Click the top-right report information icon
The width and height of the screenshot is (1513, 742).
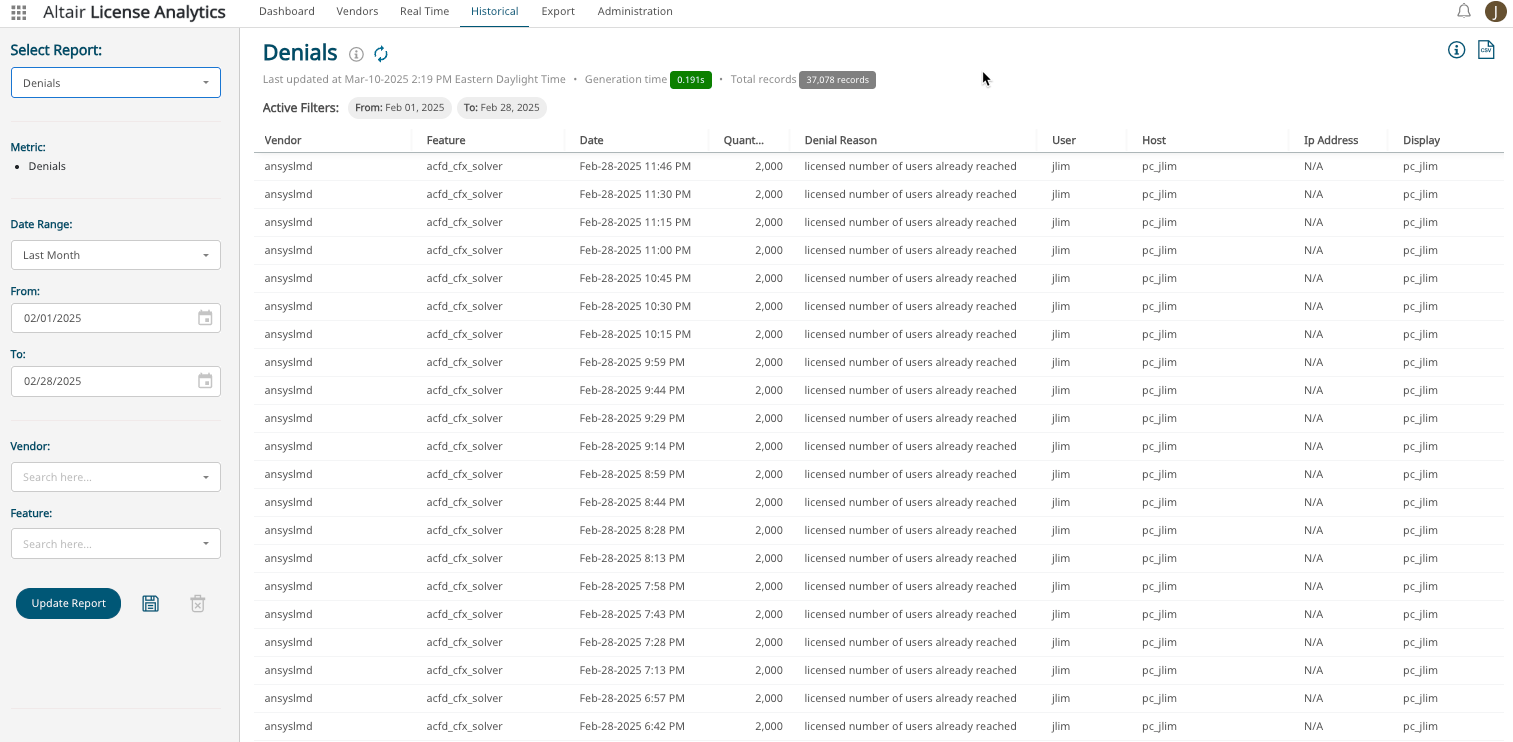pyautogui.click(x=1456, y=50)
